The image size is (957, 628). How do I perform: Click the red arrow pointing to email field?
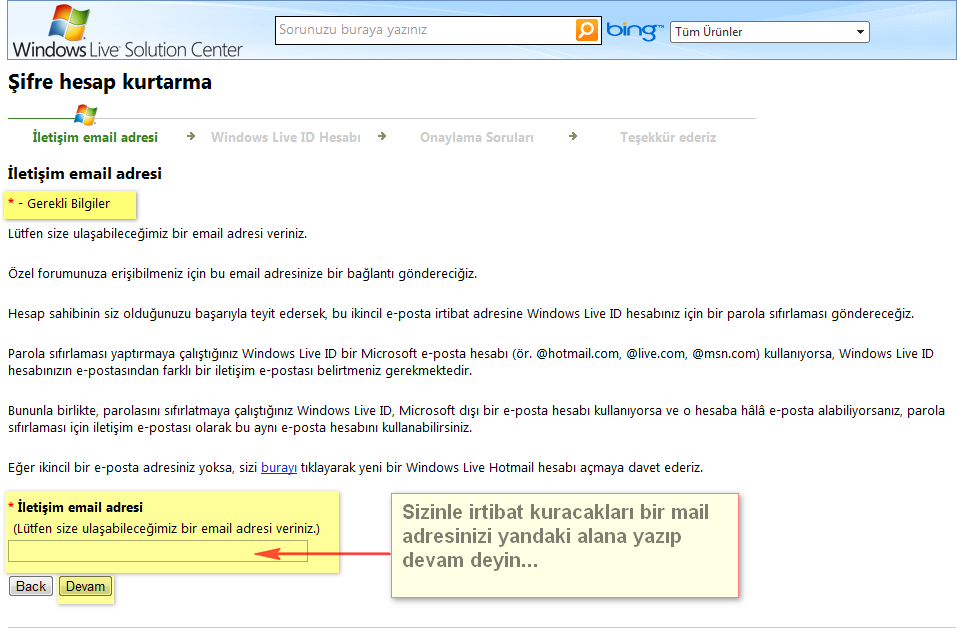(320, 552)
